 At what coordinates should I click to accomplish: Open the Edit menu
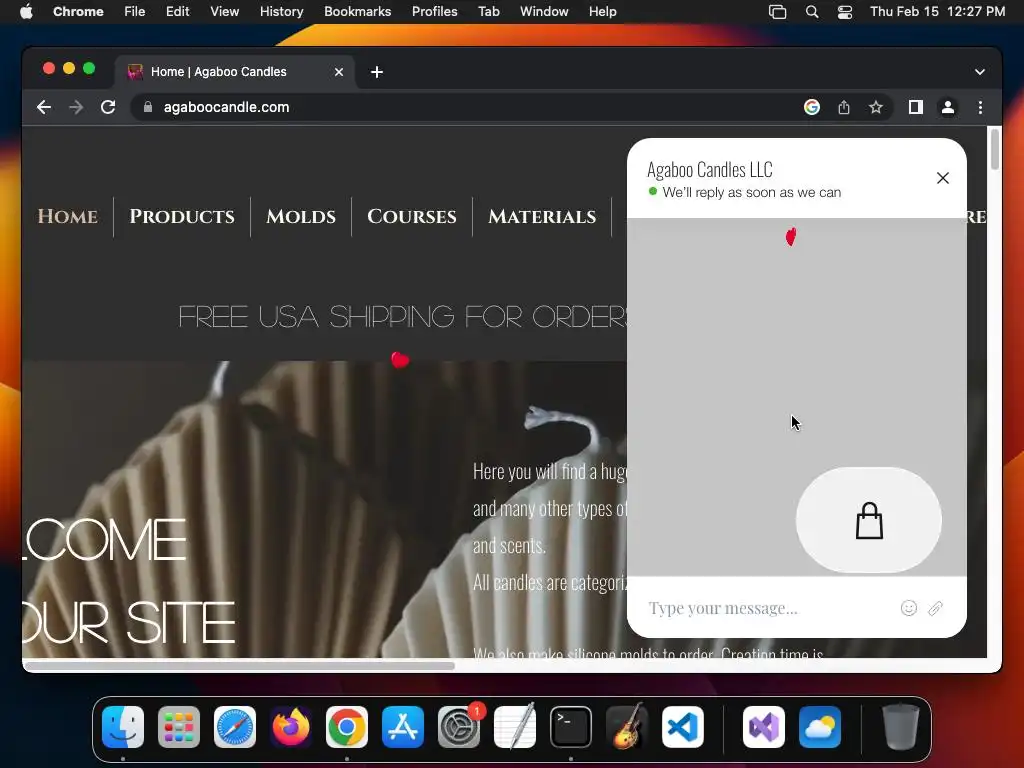tap(177, 11)
